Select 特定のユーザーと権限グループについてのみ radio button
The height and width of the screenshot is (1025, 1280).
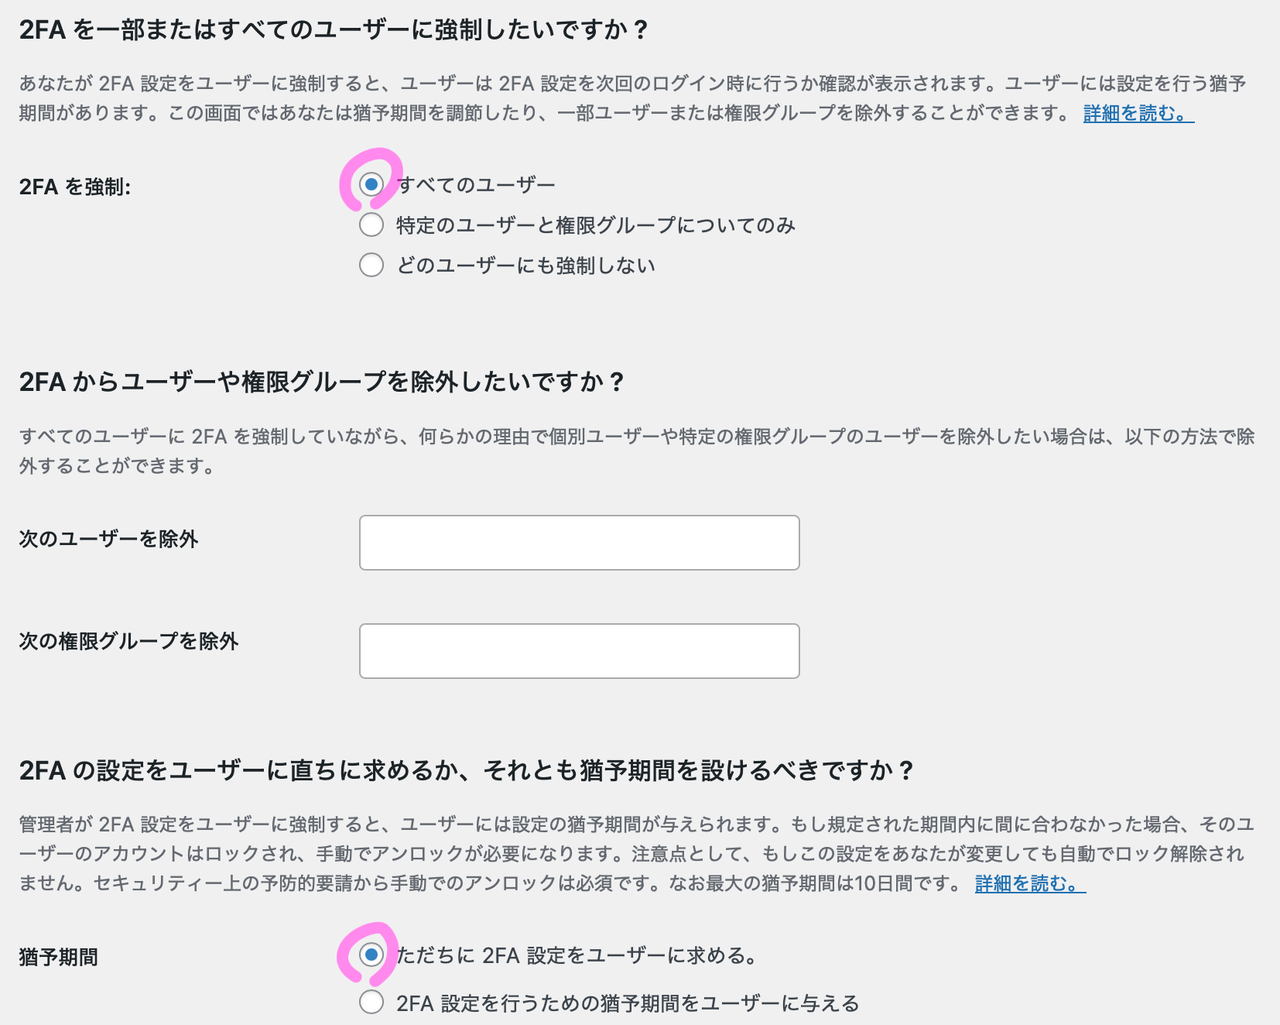(x=371, y=225)
